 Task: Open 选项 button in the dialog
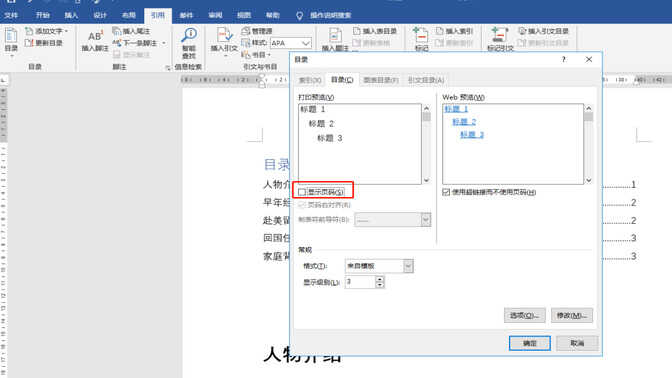coord(525,315)
